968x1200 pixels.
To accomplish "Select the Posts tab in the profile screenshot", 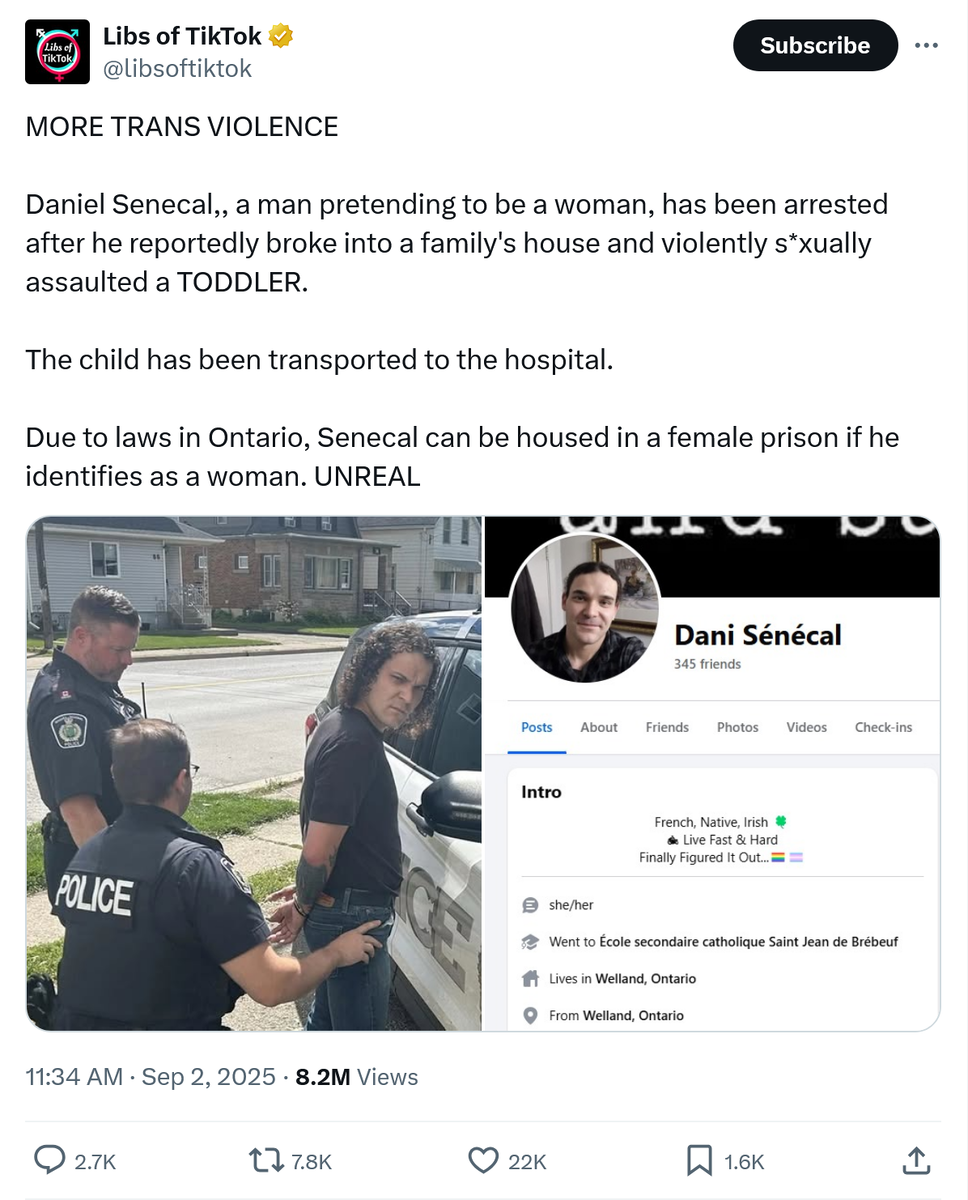I will tap(537, 727).
